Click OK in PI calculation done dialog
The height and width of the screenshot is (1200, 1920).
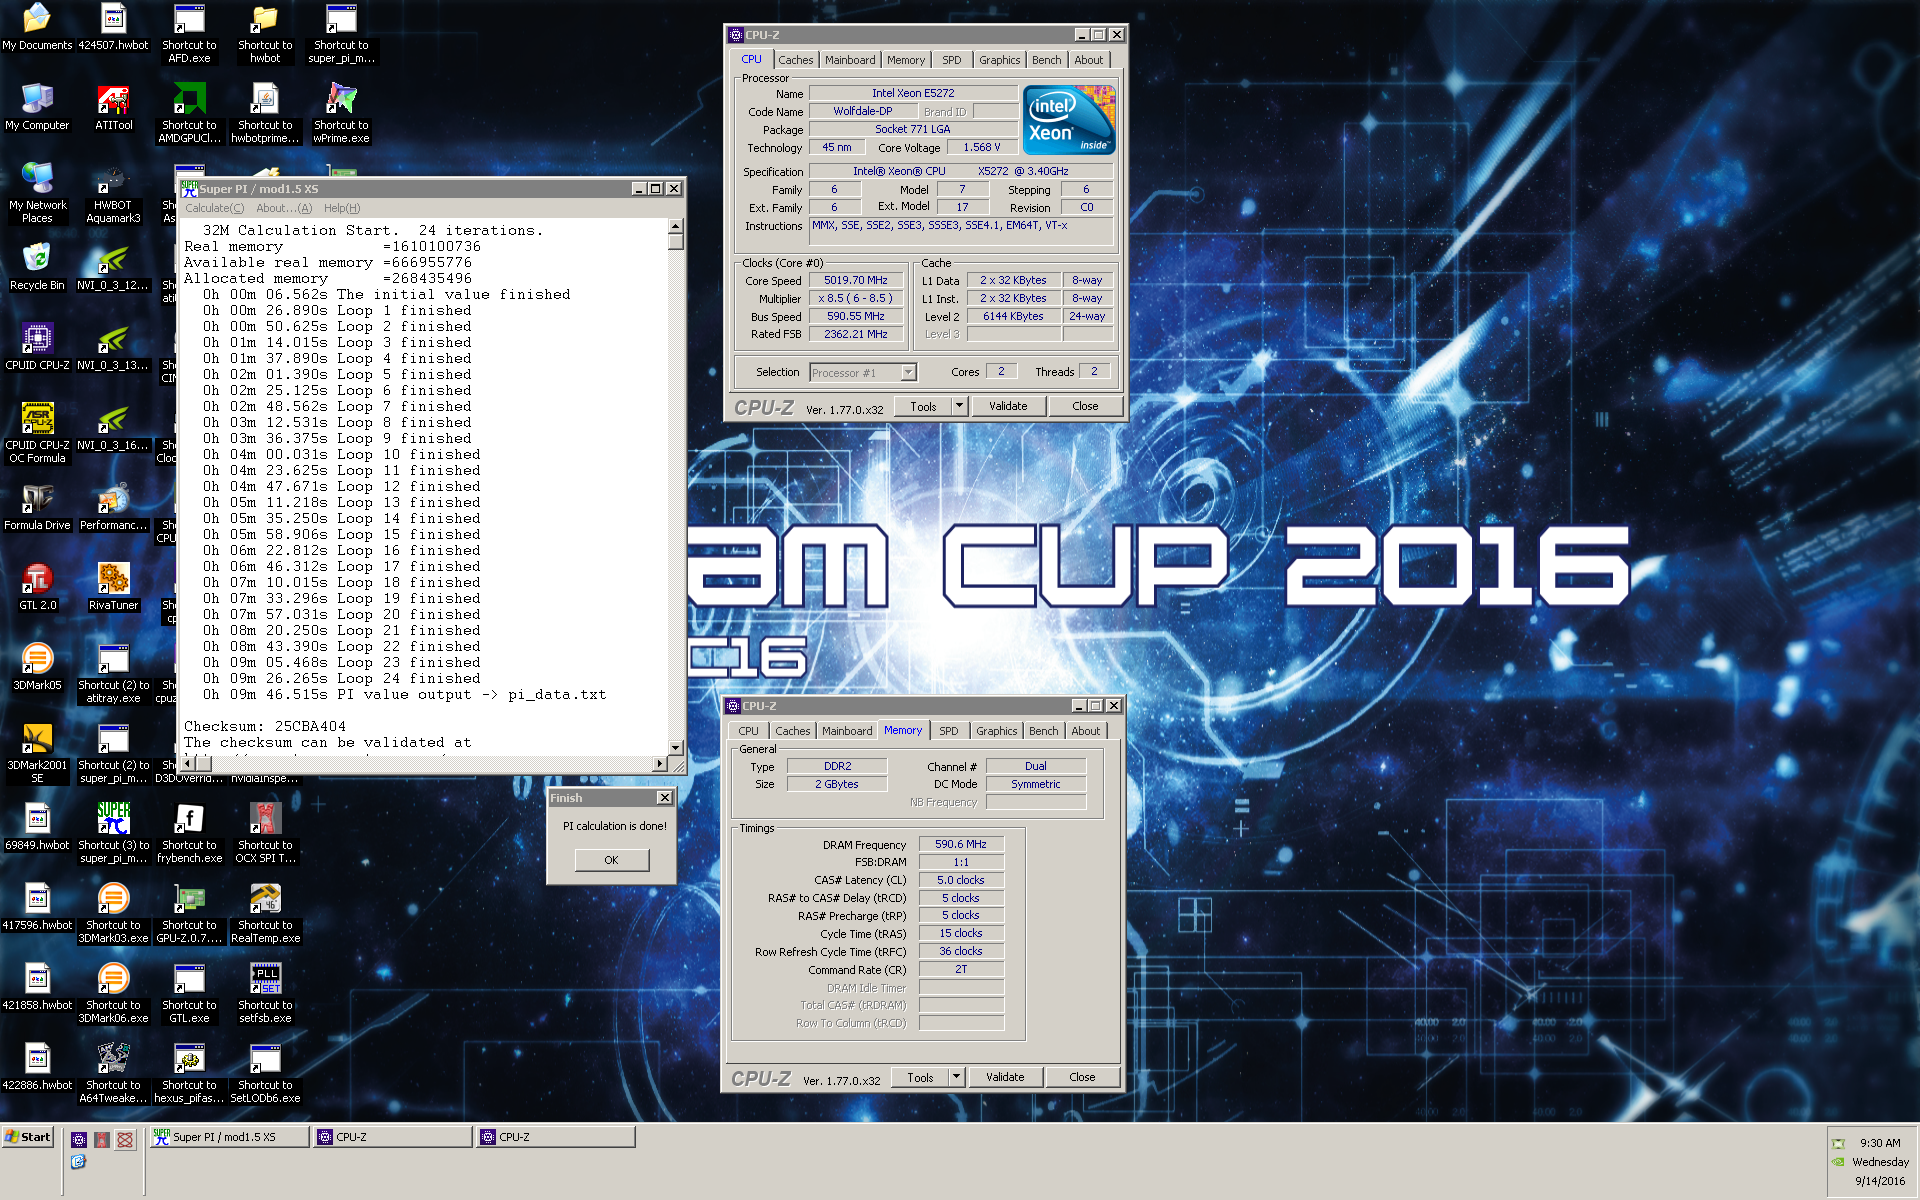click(611, 860)
